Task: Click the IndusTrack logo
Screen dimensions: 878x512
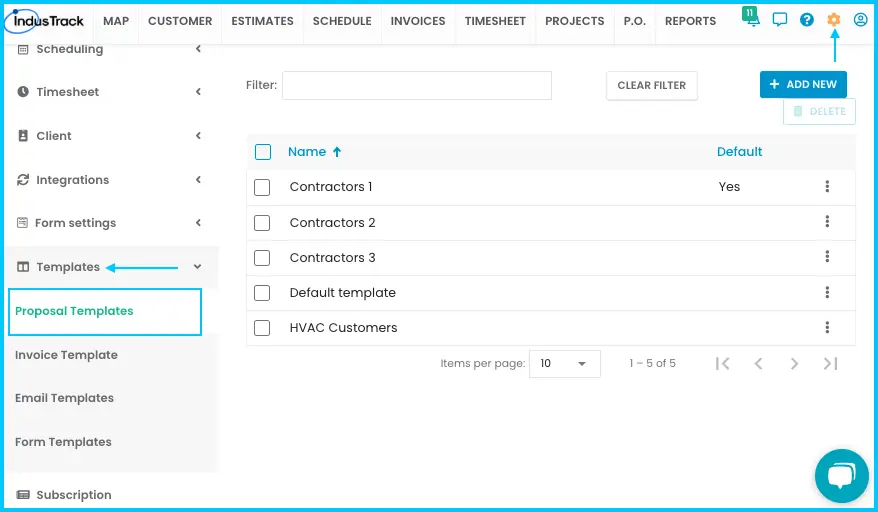Action: 45,21
